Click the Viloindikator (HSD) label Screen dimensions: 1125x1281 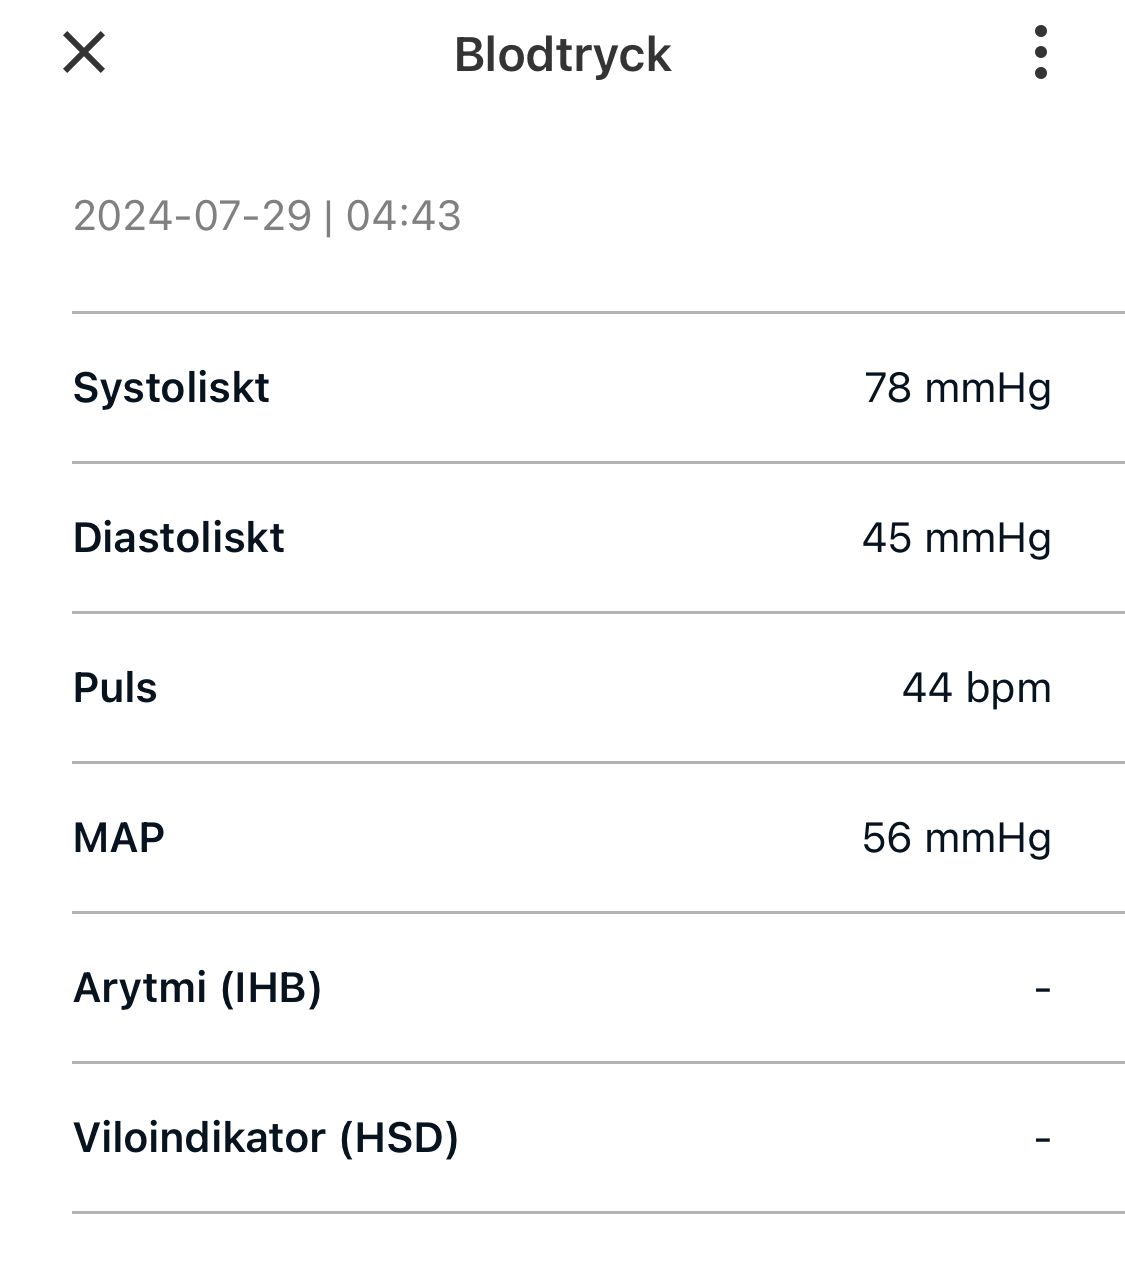(x=266, y=1138)
